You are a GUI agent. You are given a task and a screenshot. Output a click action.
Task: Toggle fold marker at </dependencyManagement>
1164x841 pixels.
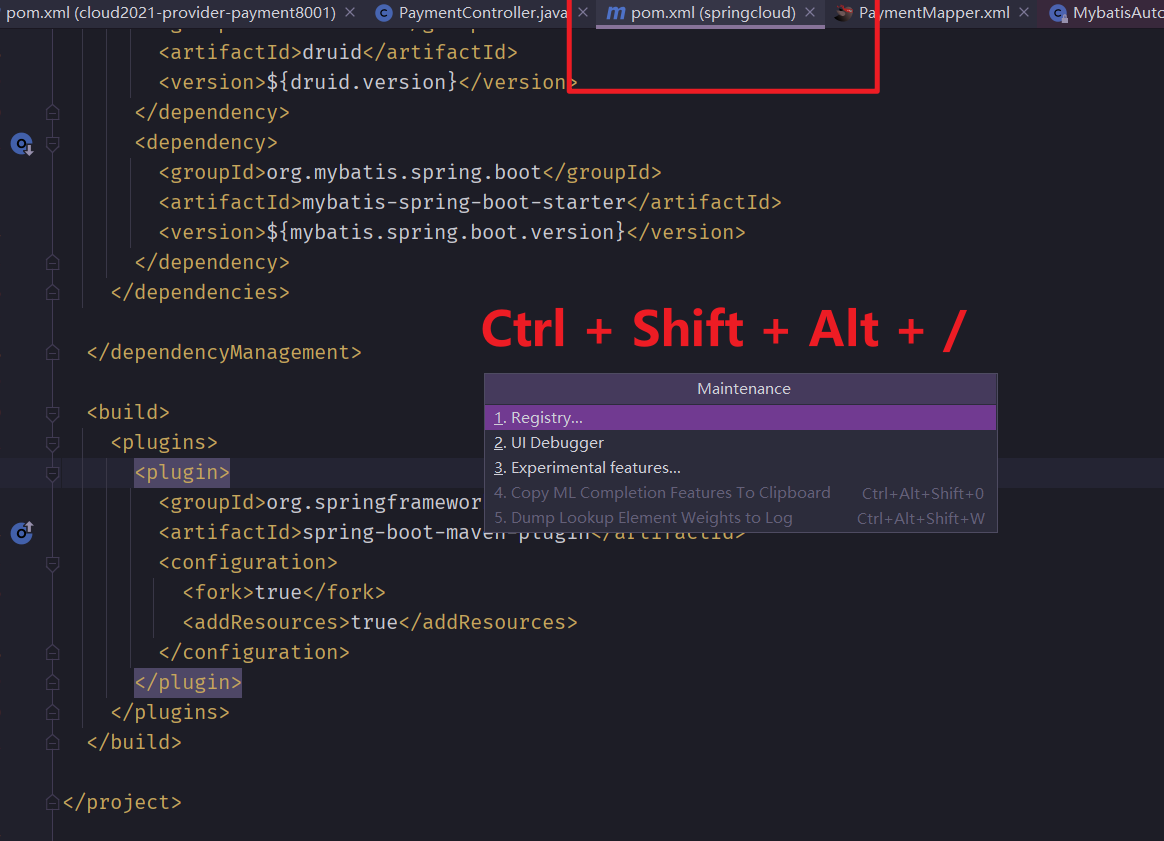(53, 353)
